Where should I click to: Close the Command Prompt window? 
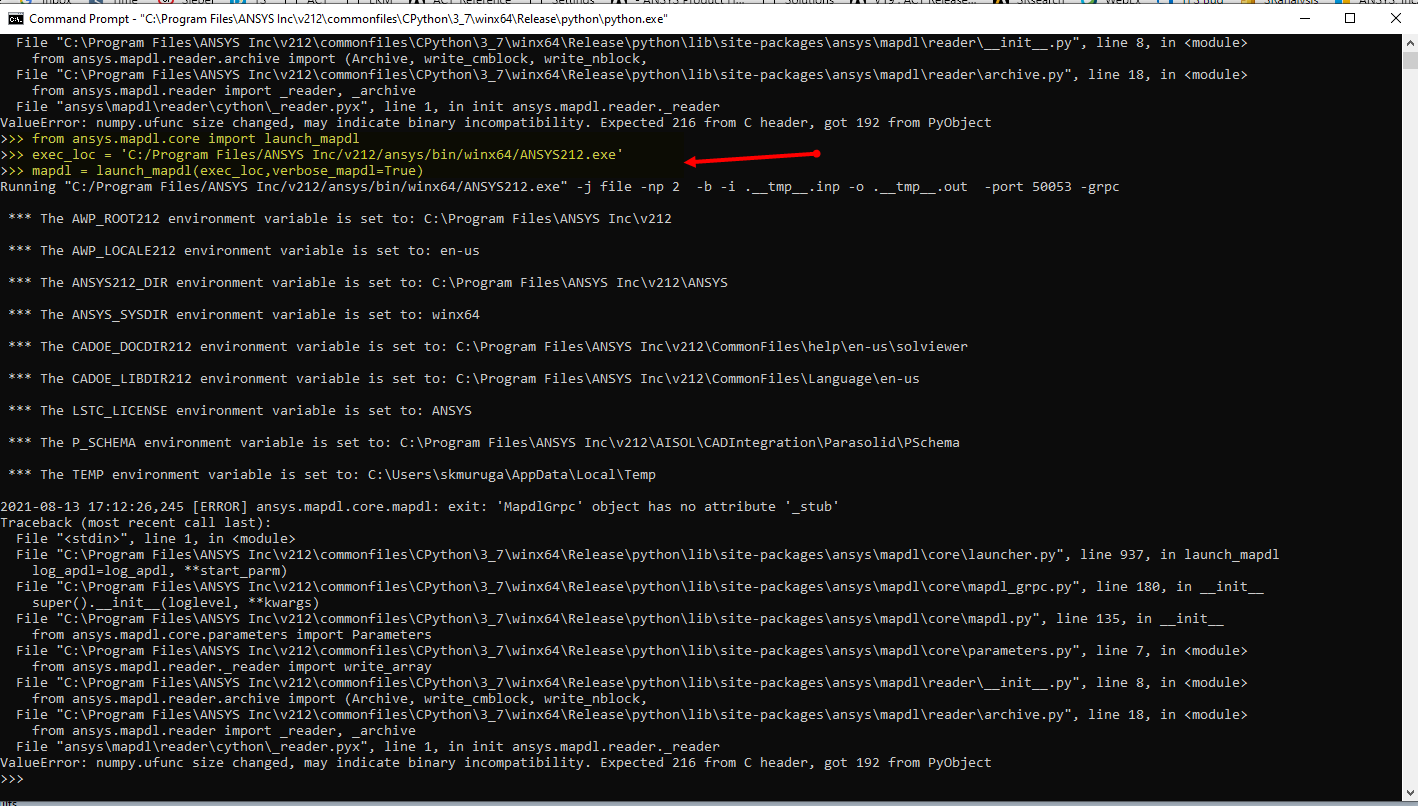coord(1395,19)
